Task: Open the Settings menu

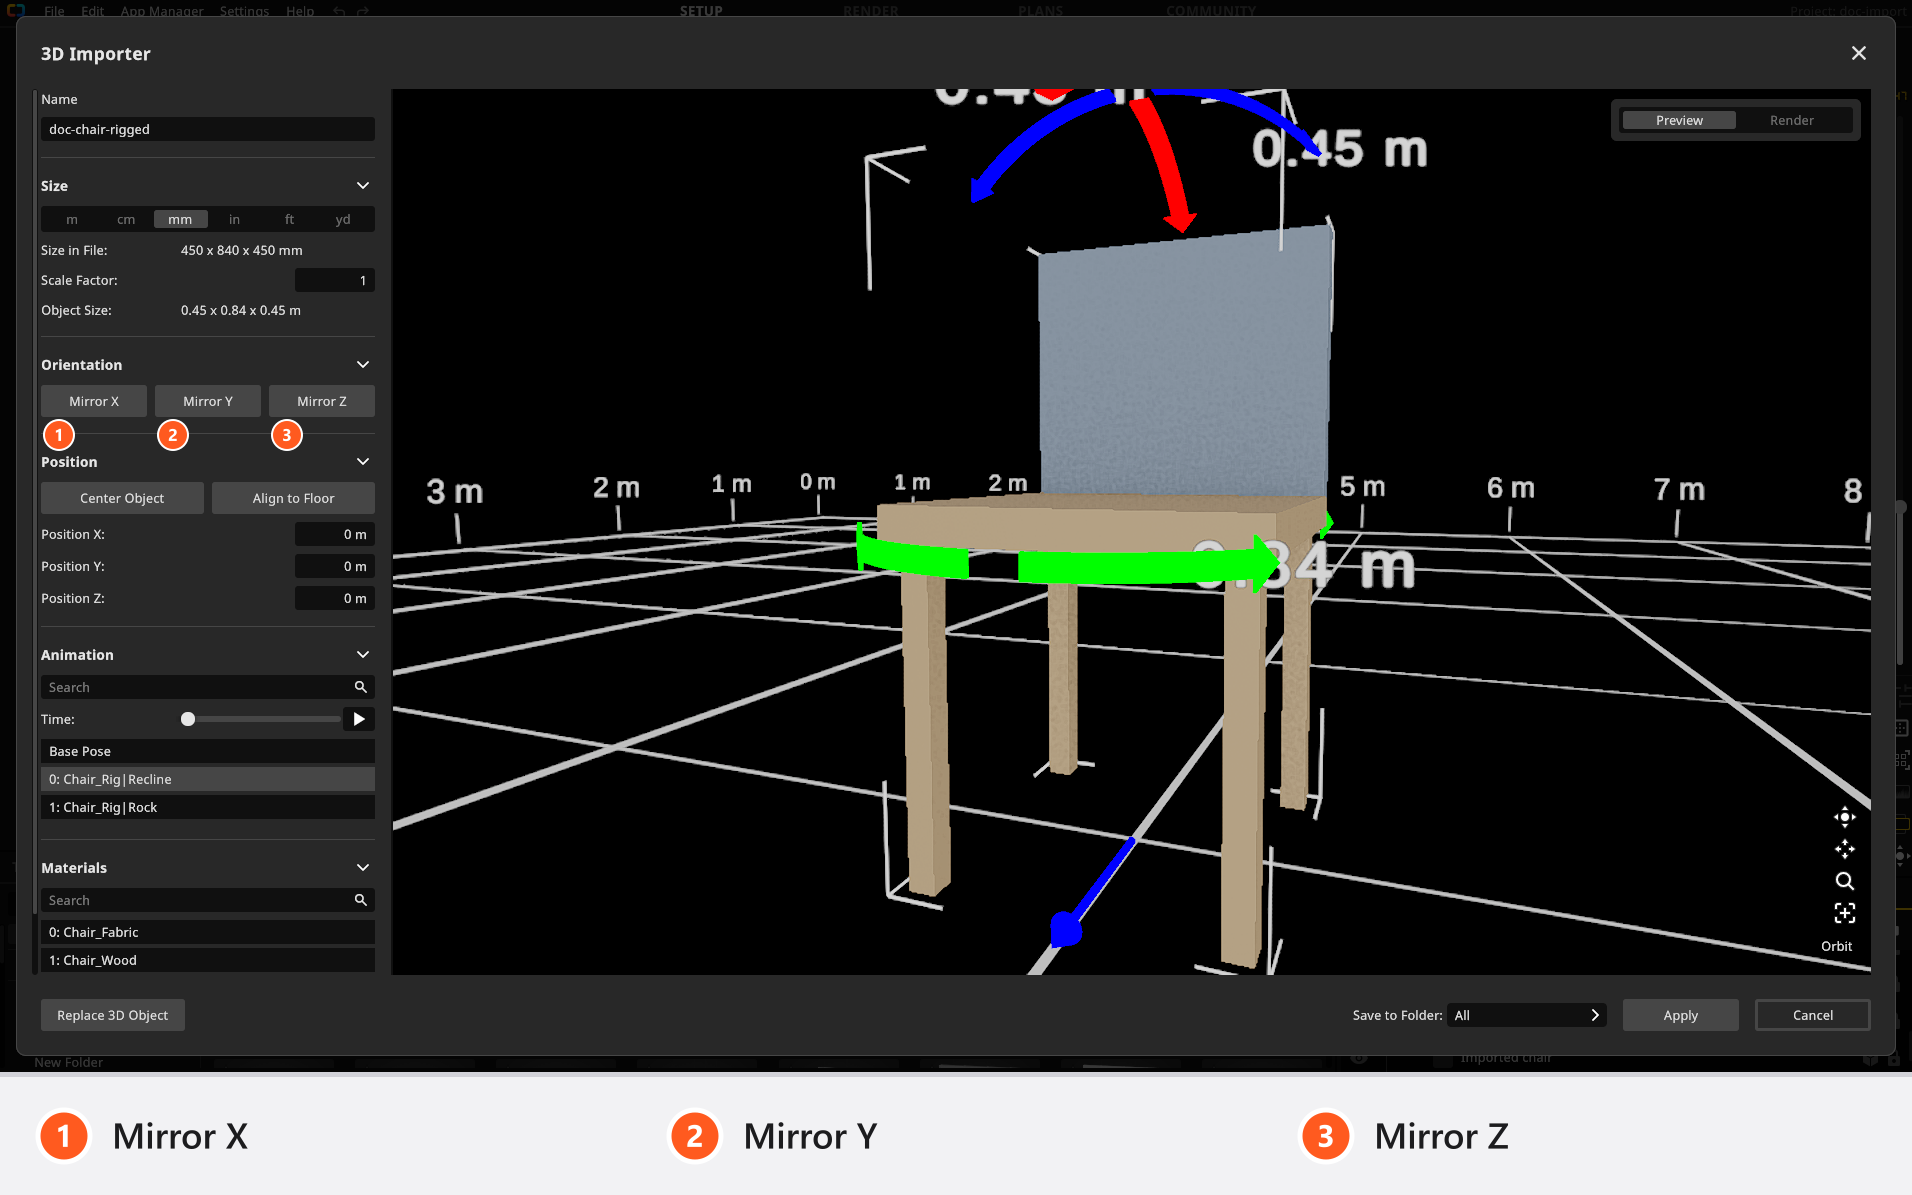Action: click(244, 11)
